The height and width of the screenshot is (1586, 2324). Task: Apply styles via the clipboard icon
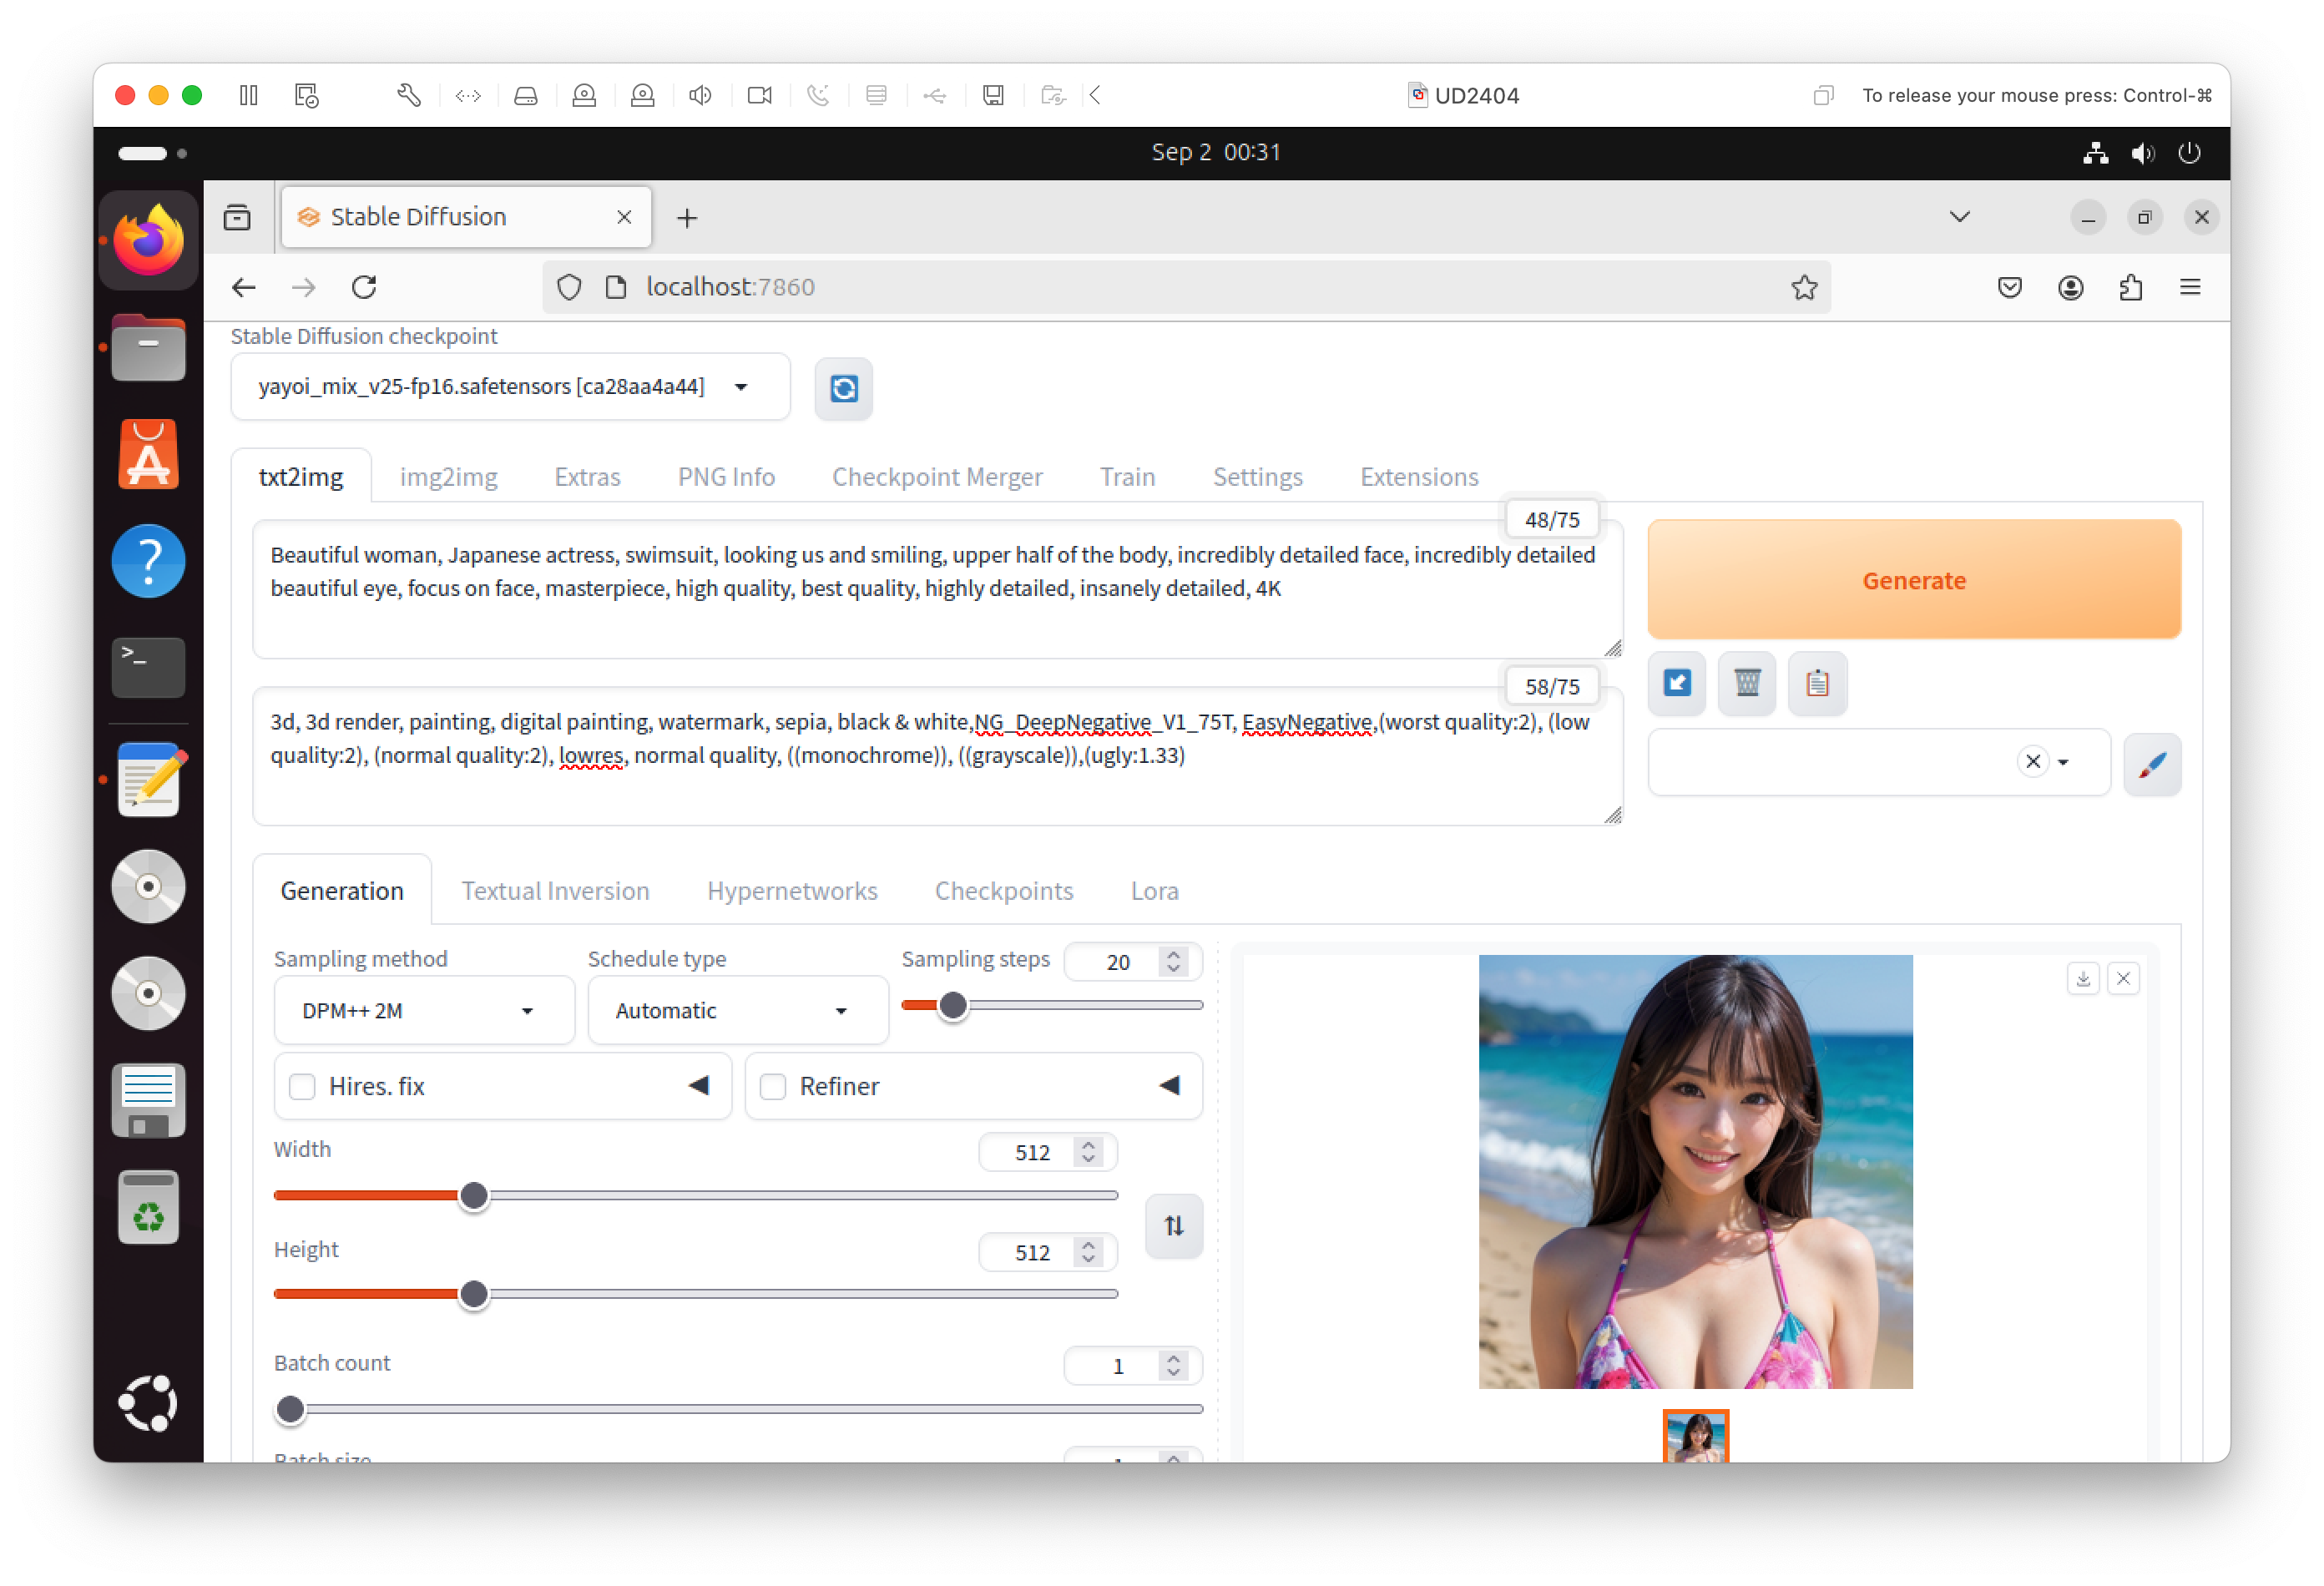click(1817, 683)
